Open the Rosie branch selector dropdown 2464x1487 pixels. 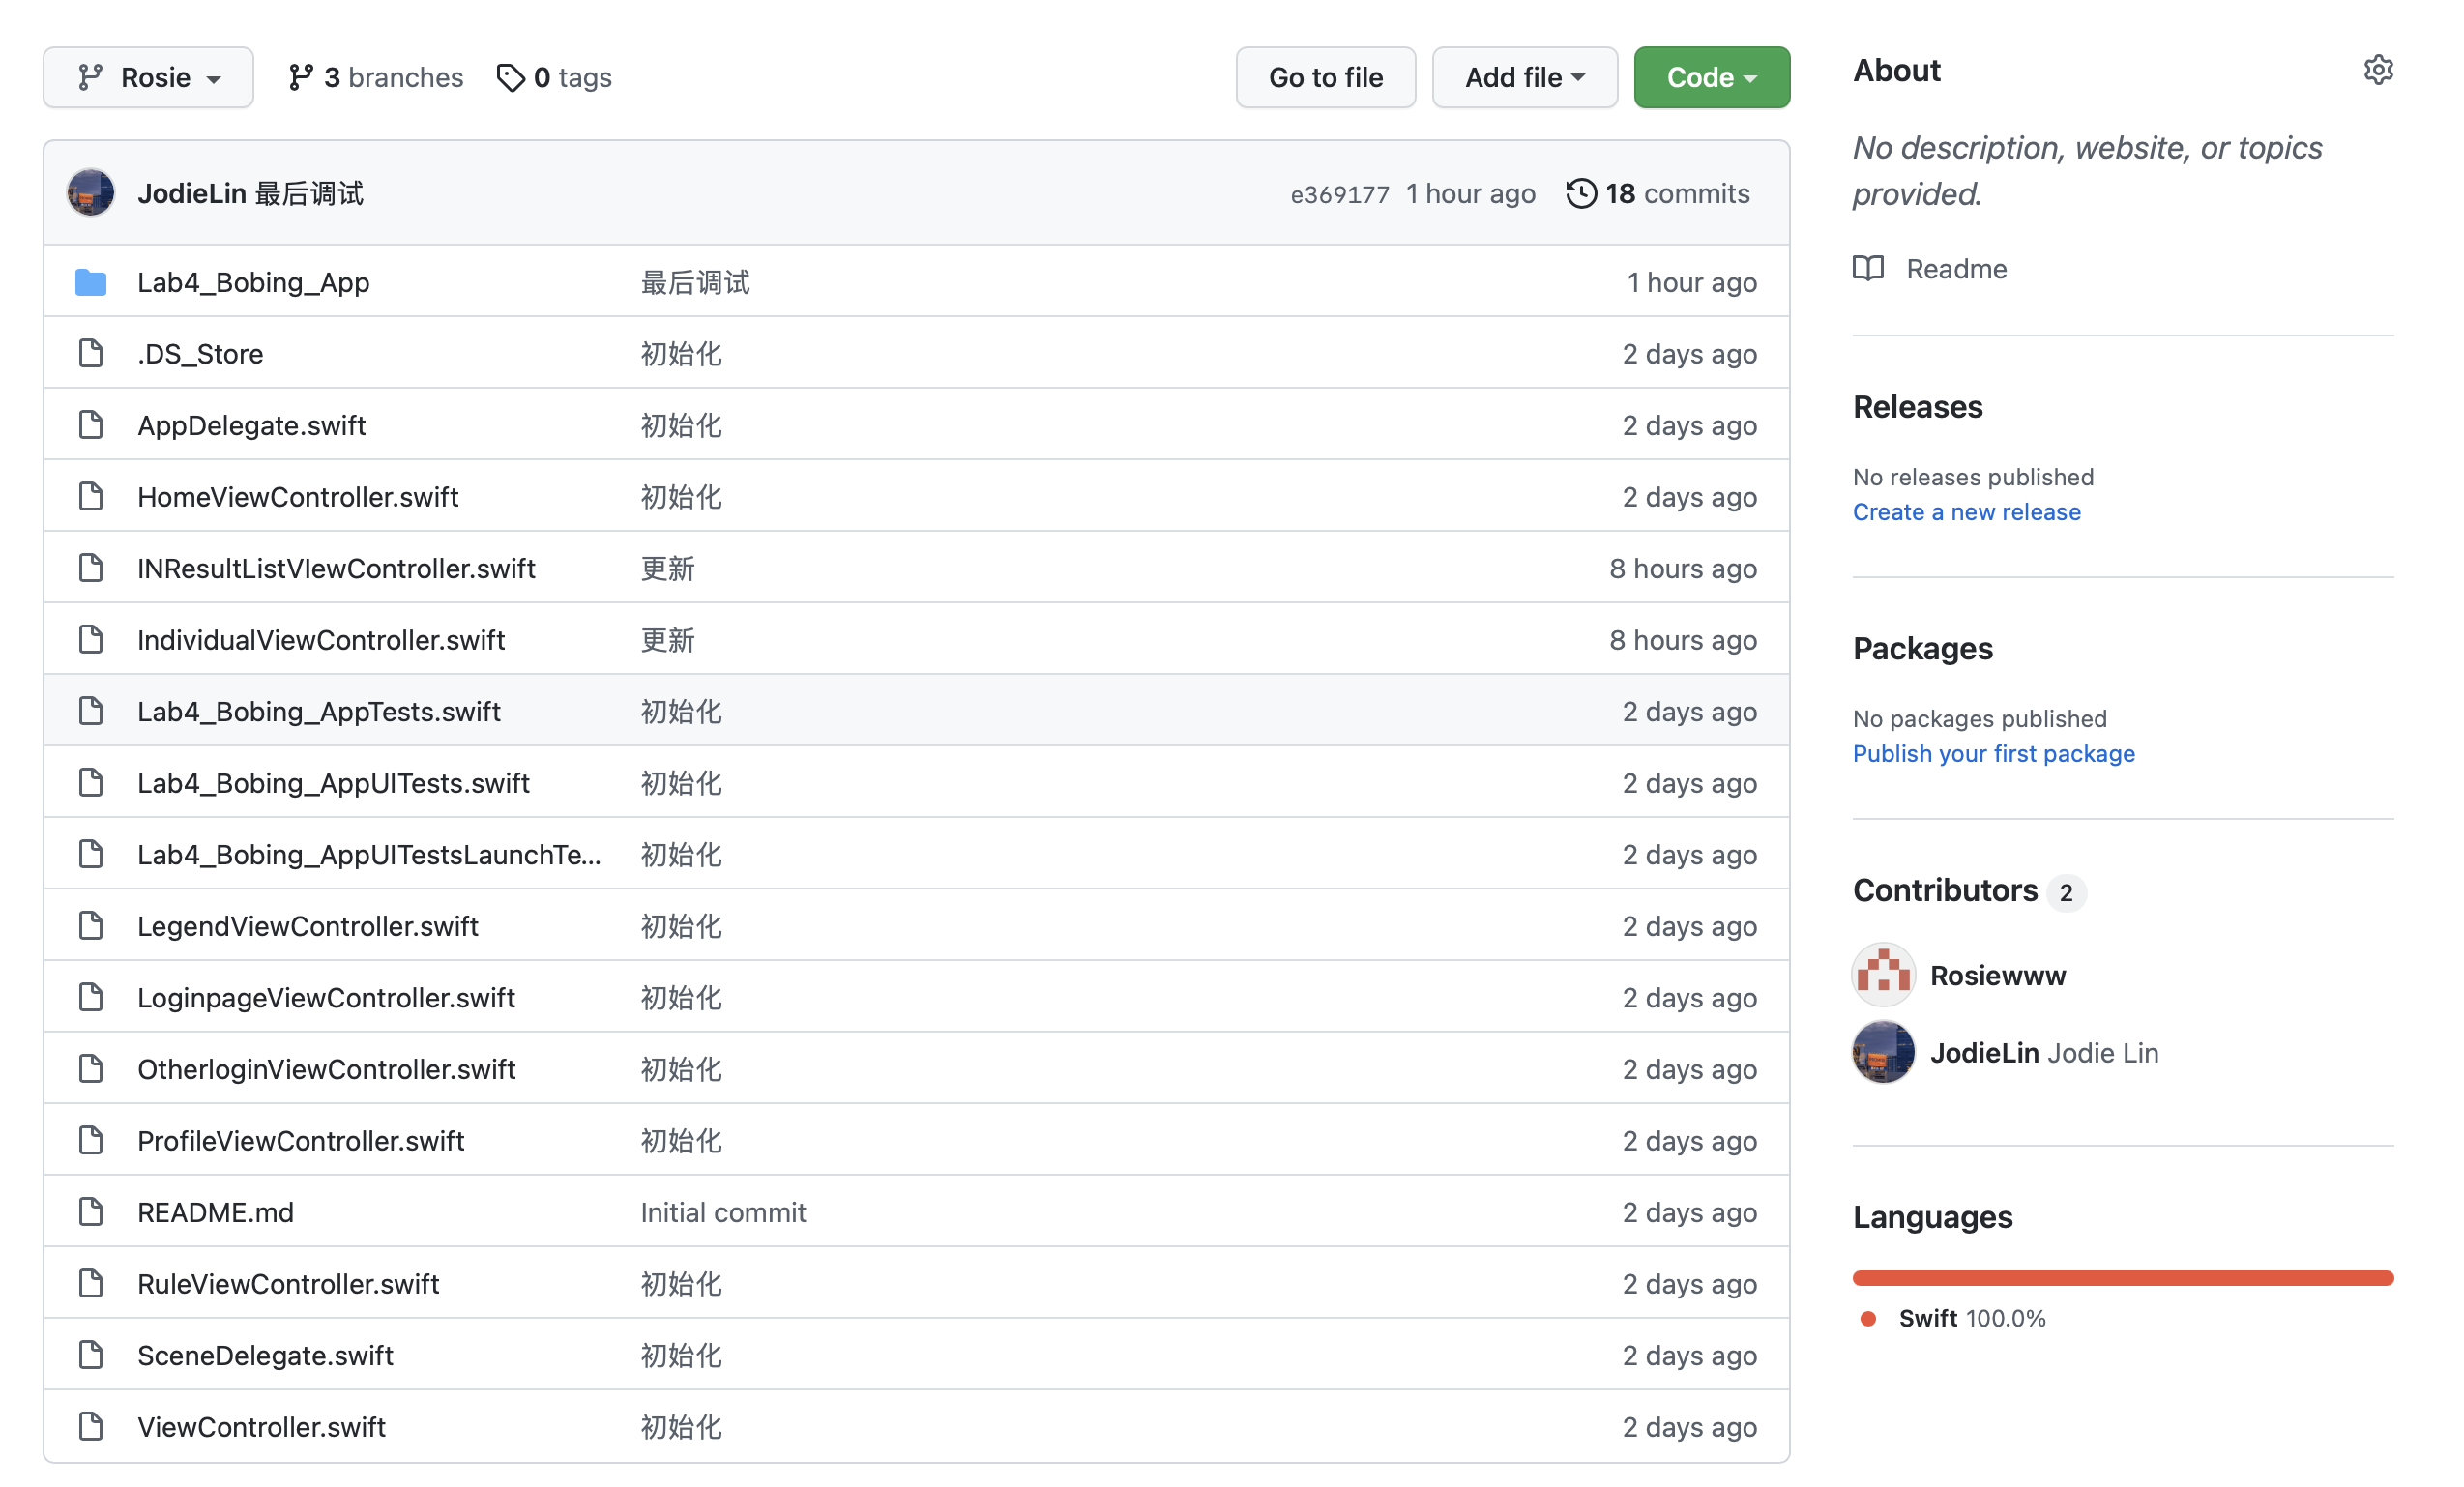[x=148, y=77]
